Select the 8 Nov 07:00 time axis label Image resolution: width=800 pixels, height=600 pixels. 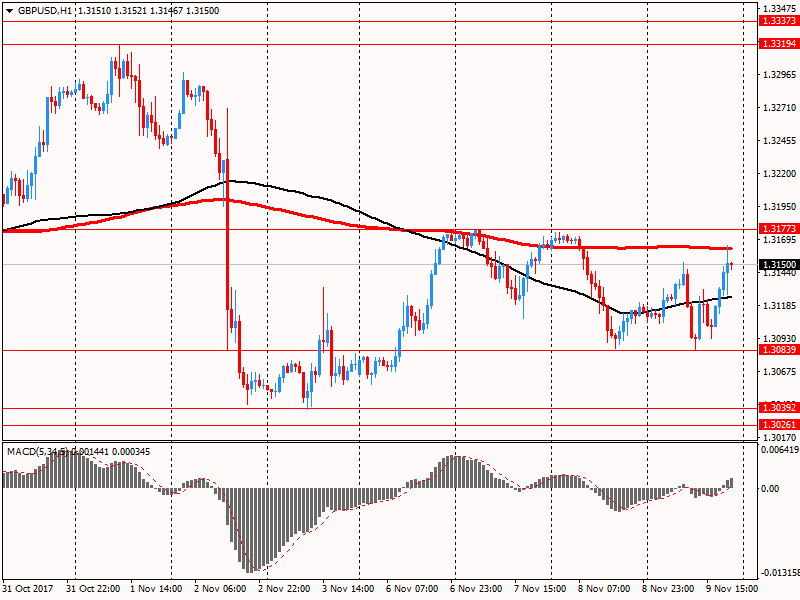604,588
